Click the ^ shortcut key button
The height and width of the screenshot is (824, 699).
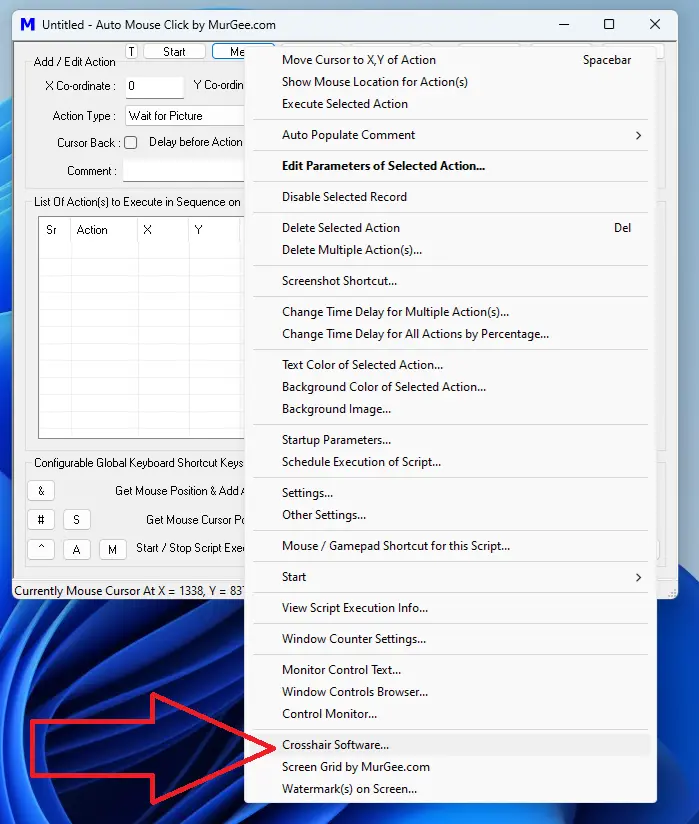[41, 550]
